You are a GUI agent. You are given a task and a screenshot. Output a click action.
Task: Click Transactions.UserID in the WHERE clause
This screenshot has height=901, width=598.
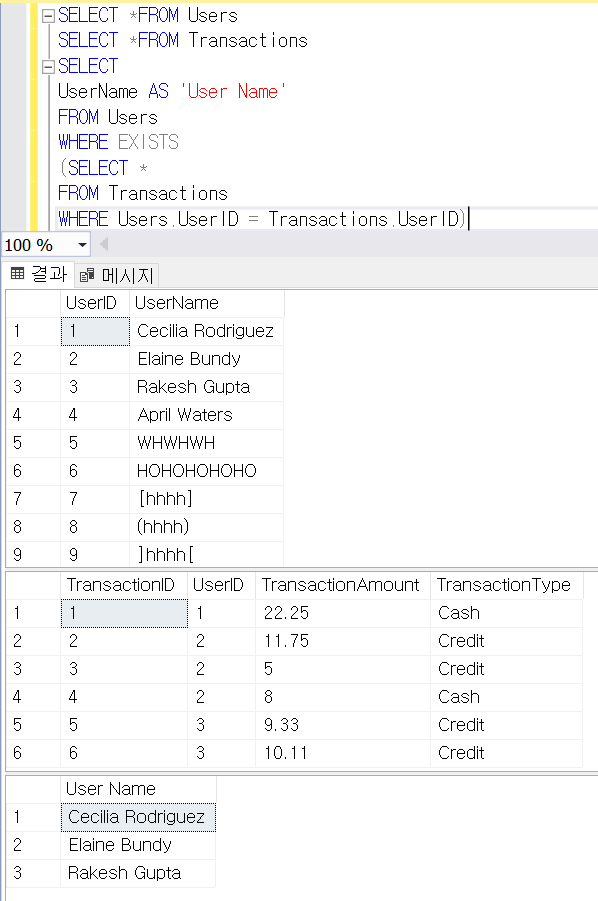364,220
